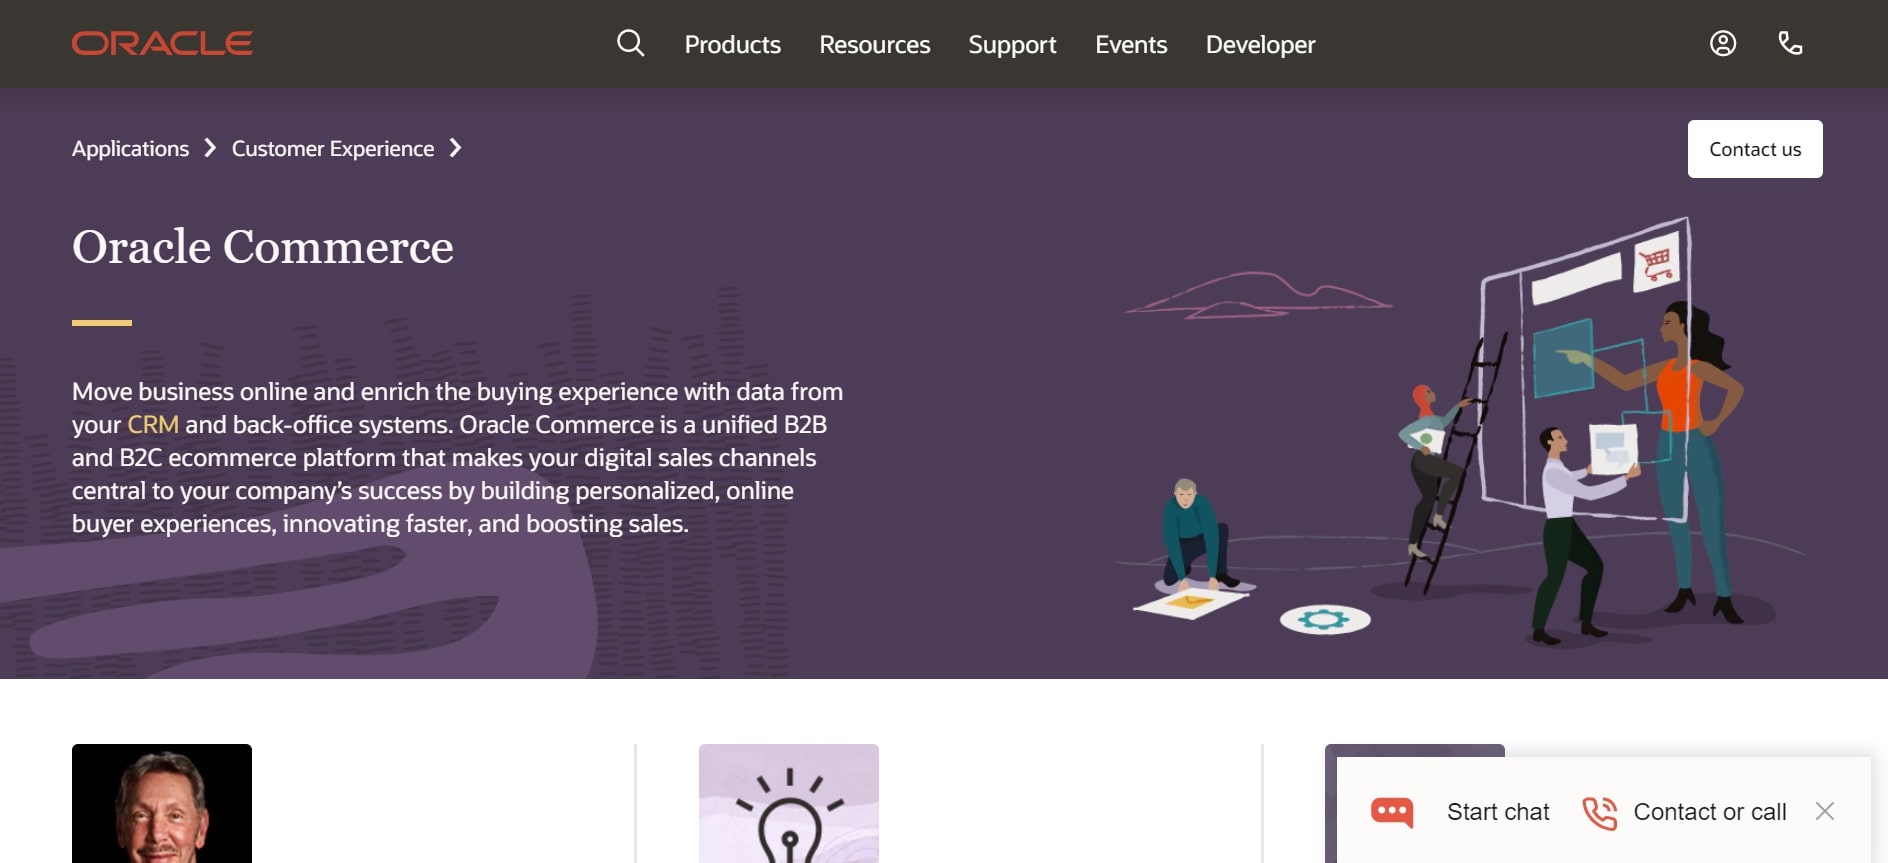Go to Customer Experience breadcrumb
Image resolution: width=1888 pixels, height=863 pixels.
(x=333, y=149)
